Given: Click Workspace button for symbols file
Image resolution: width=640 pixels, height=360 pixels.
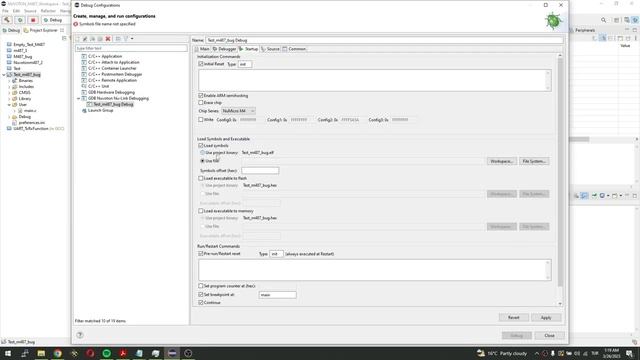Looking at the screenshot, I should (502, 162).
